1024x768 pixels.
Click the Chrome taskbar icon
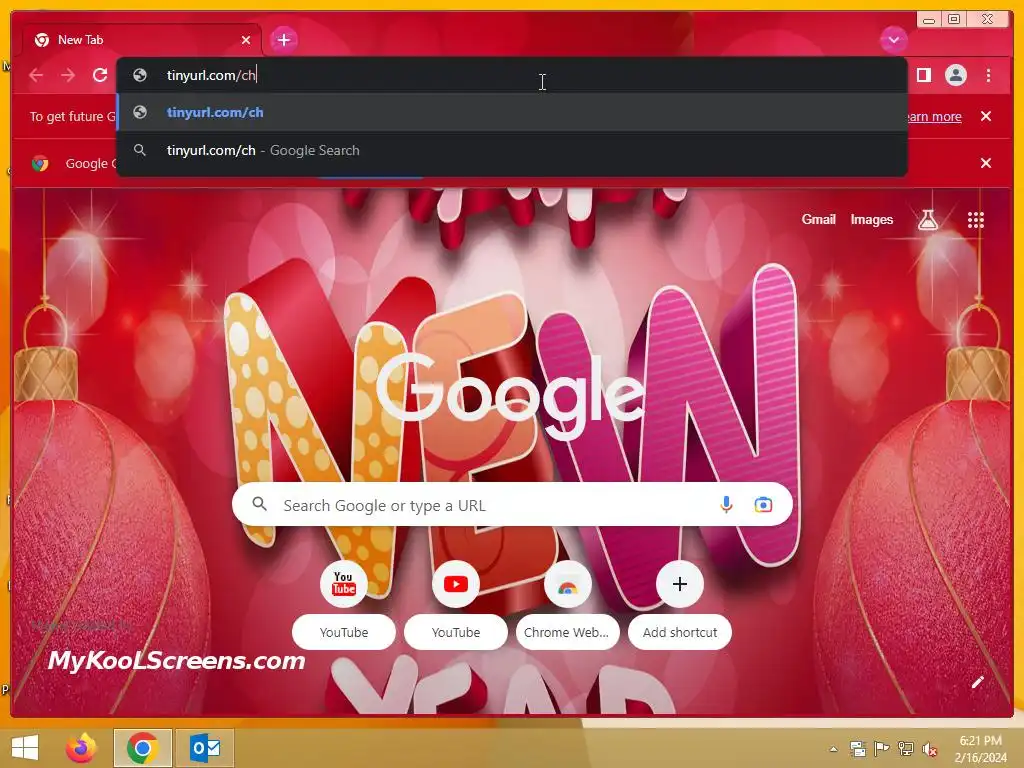coord(142,748)
